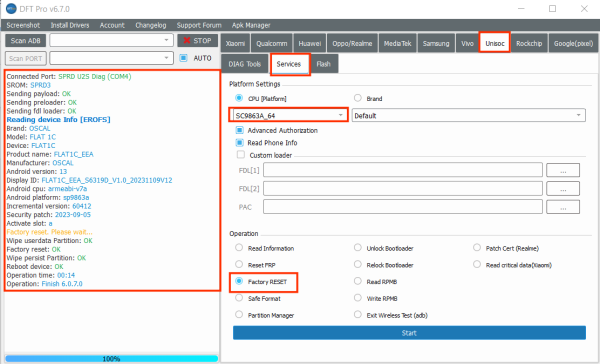The width and height of the screenshot is (600, 364).
Task: Open the COM port dropdown
Action: (x=111, y=58)
